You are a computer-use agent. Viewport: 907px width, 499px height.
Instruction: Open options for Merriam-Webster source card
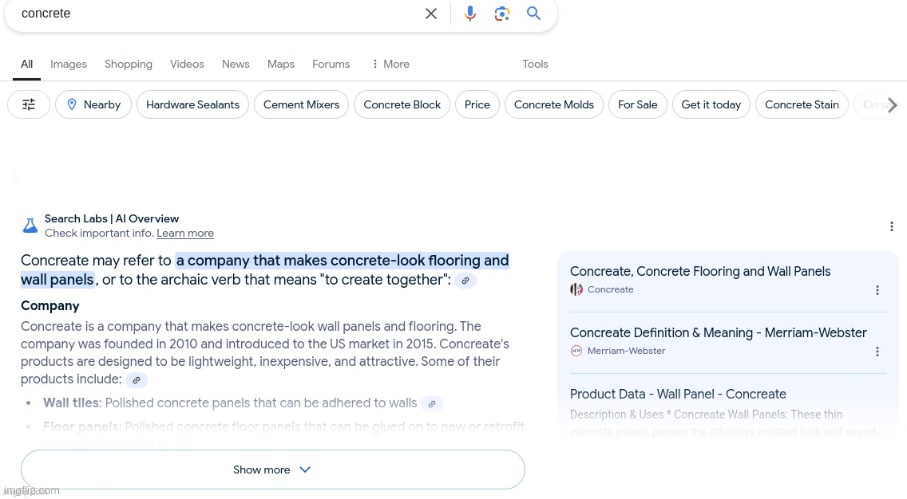pos(877,351)
